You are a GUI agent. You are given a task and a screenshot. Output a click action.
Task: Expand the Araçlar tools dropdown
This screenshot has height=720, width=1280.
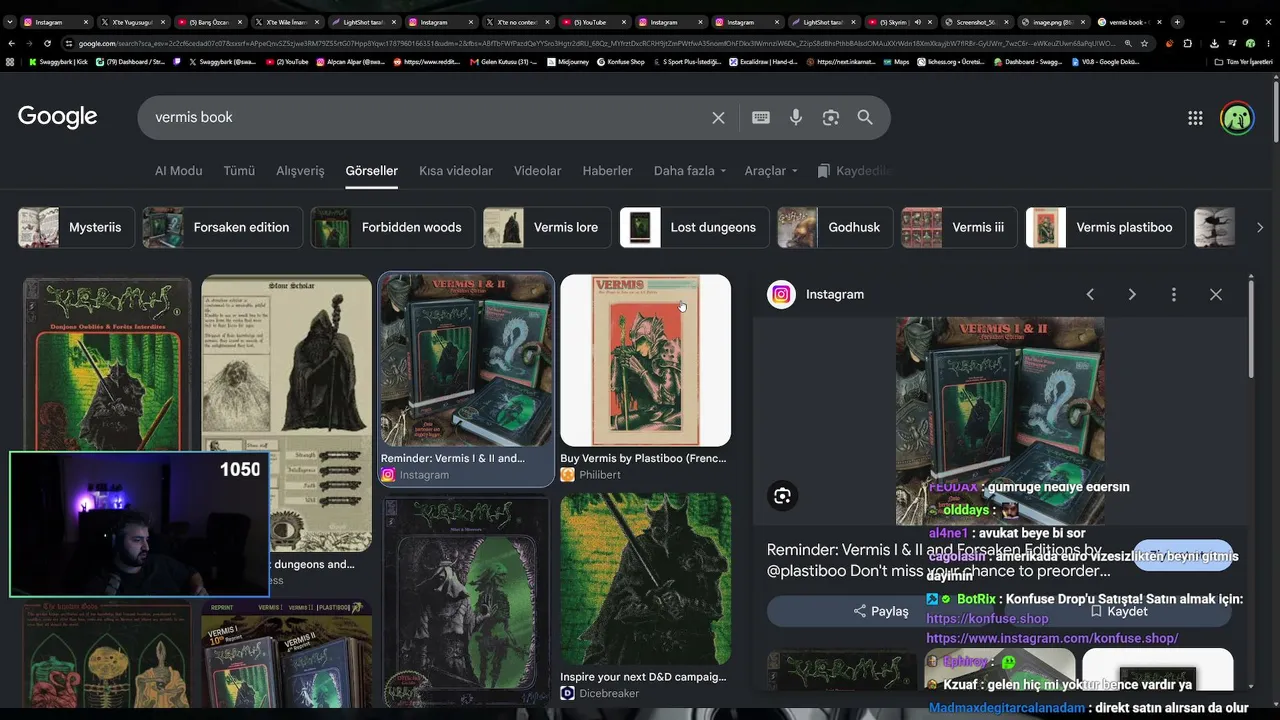click(x=771, y=171)
